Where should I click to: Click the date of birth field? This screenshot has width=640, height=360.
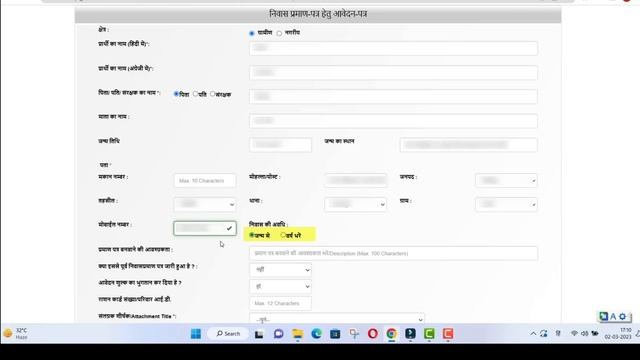280,145
